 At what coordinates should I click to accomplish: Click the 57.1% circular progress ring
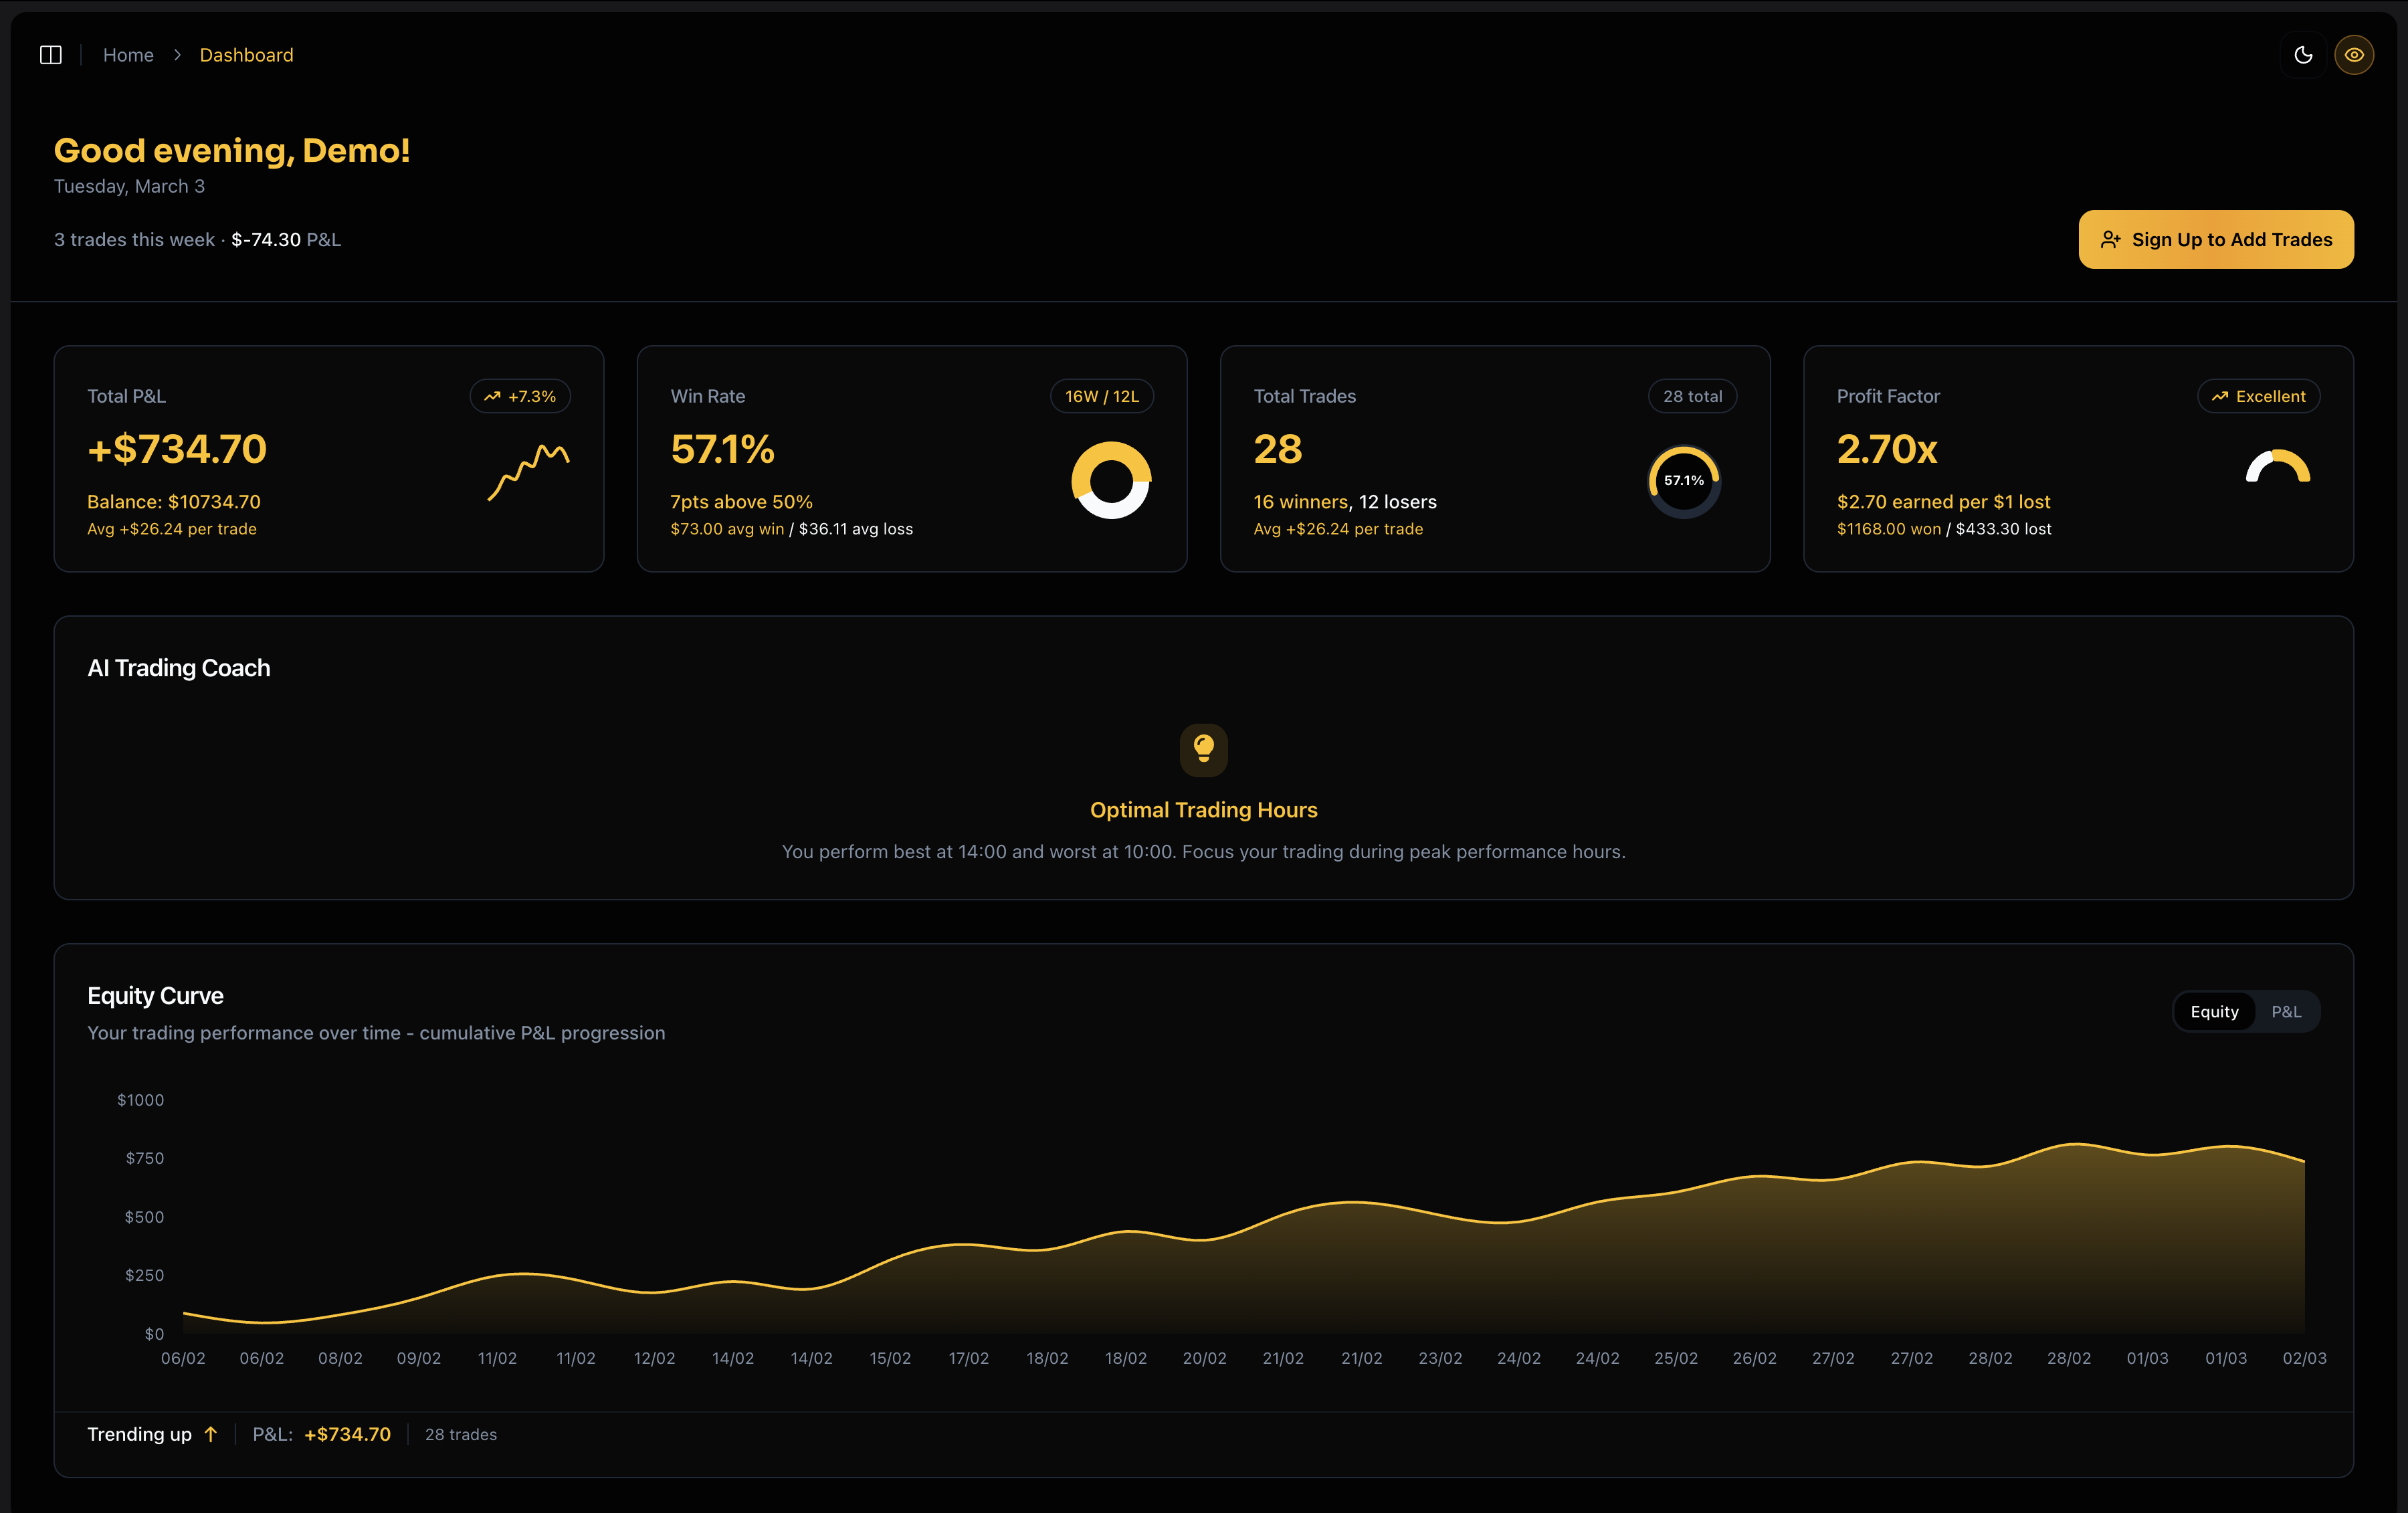[1684, 481]
